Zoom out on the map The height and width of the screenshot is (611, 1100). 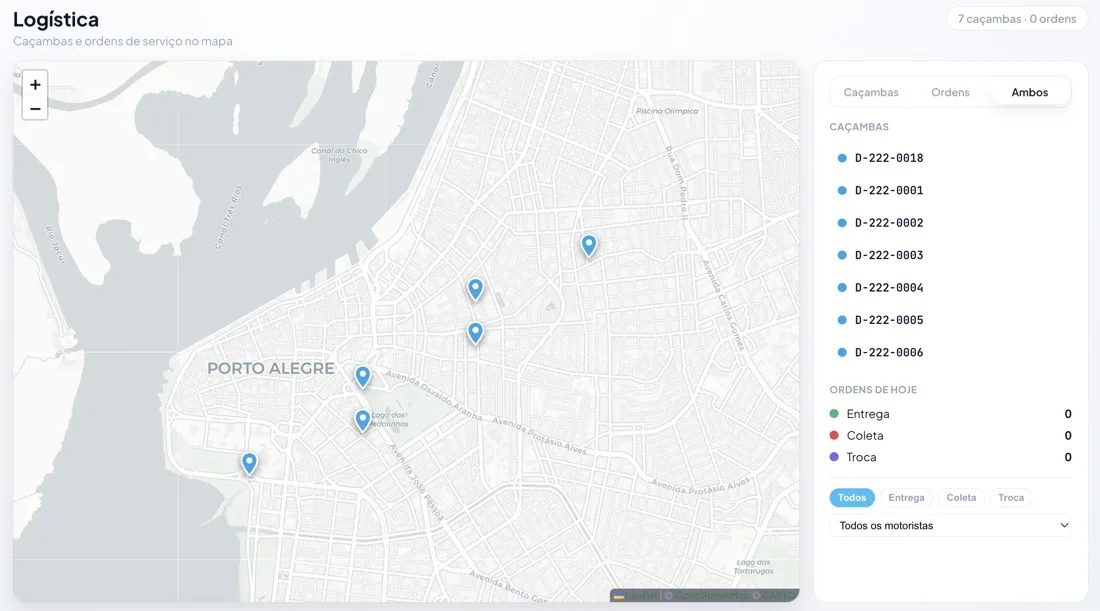click(x=35, y=109)
